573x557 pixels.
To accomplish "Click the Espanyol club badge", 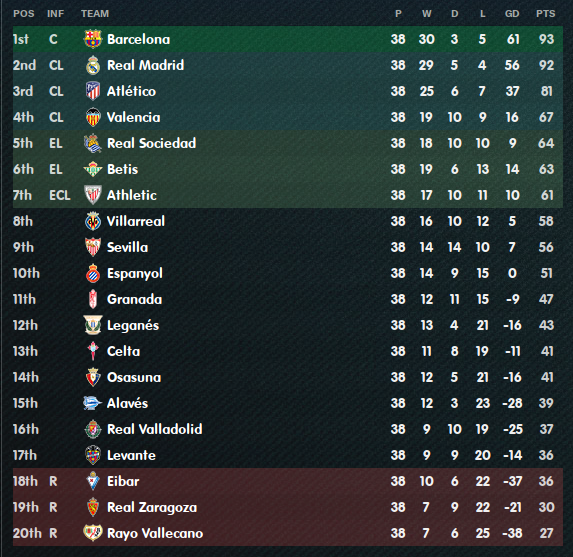I will (93, 273).
